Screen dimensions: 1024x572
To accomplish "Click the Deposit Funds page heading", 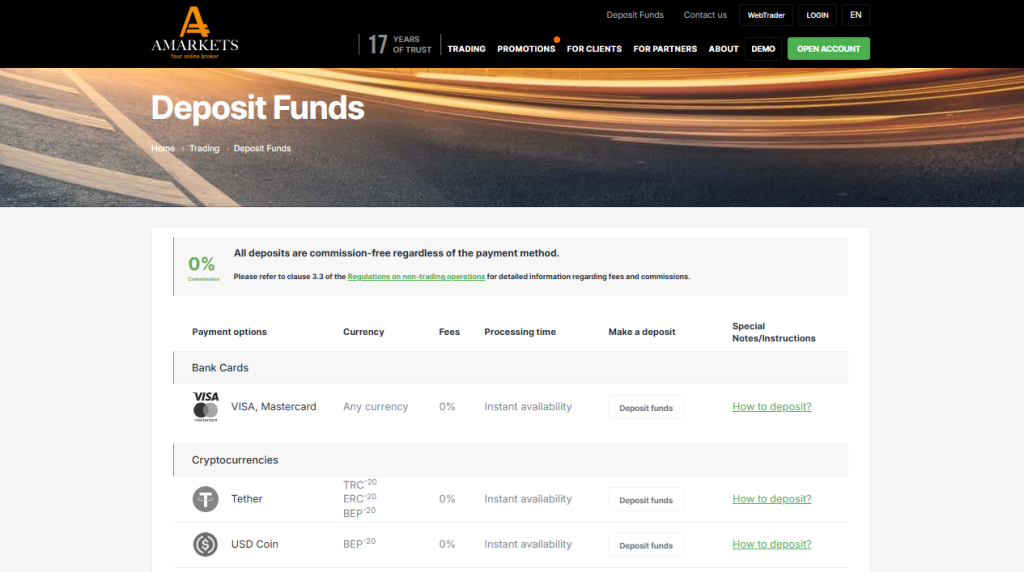I will (257, 108).
